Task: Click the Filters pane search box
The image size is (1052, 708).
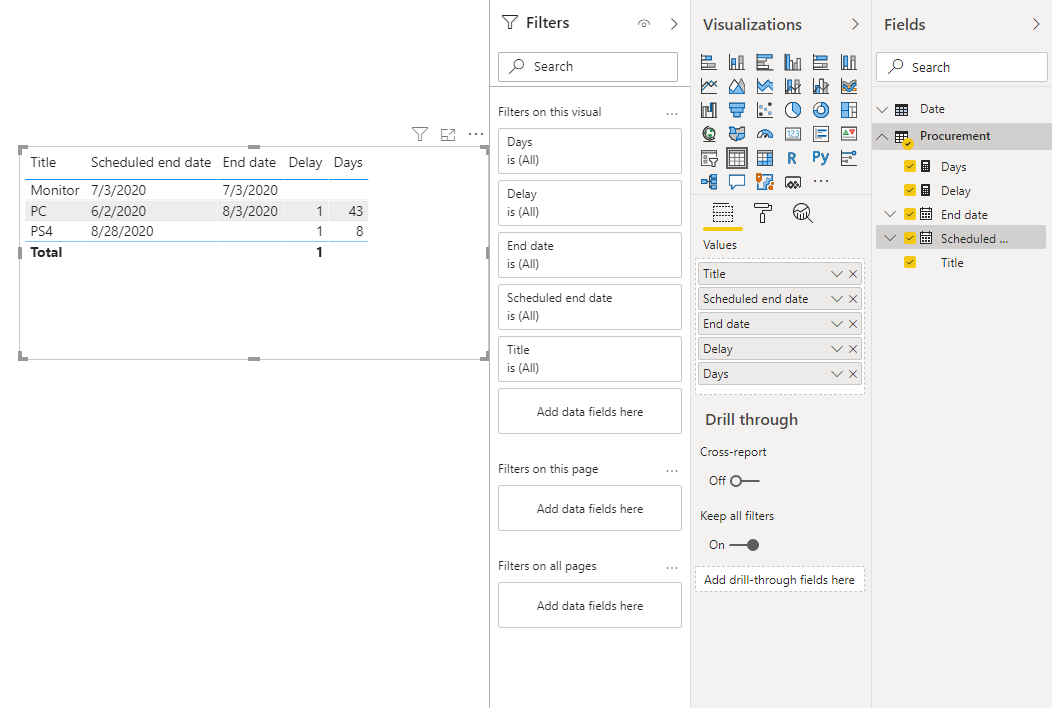Action: pos(588,66)
